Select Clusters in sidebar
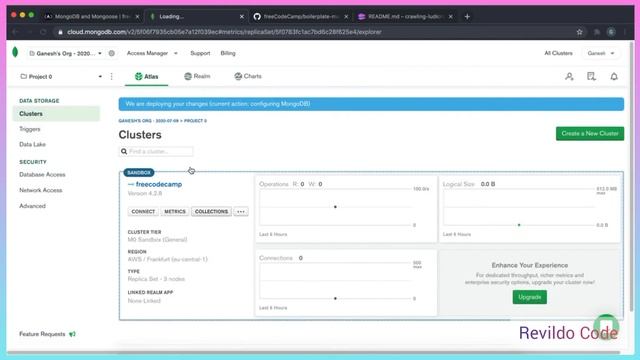Image resolution: width=640 pixels, height=360 pixels. 56,114
